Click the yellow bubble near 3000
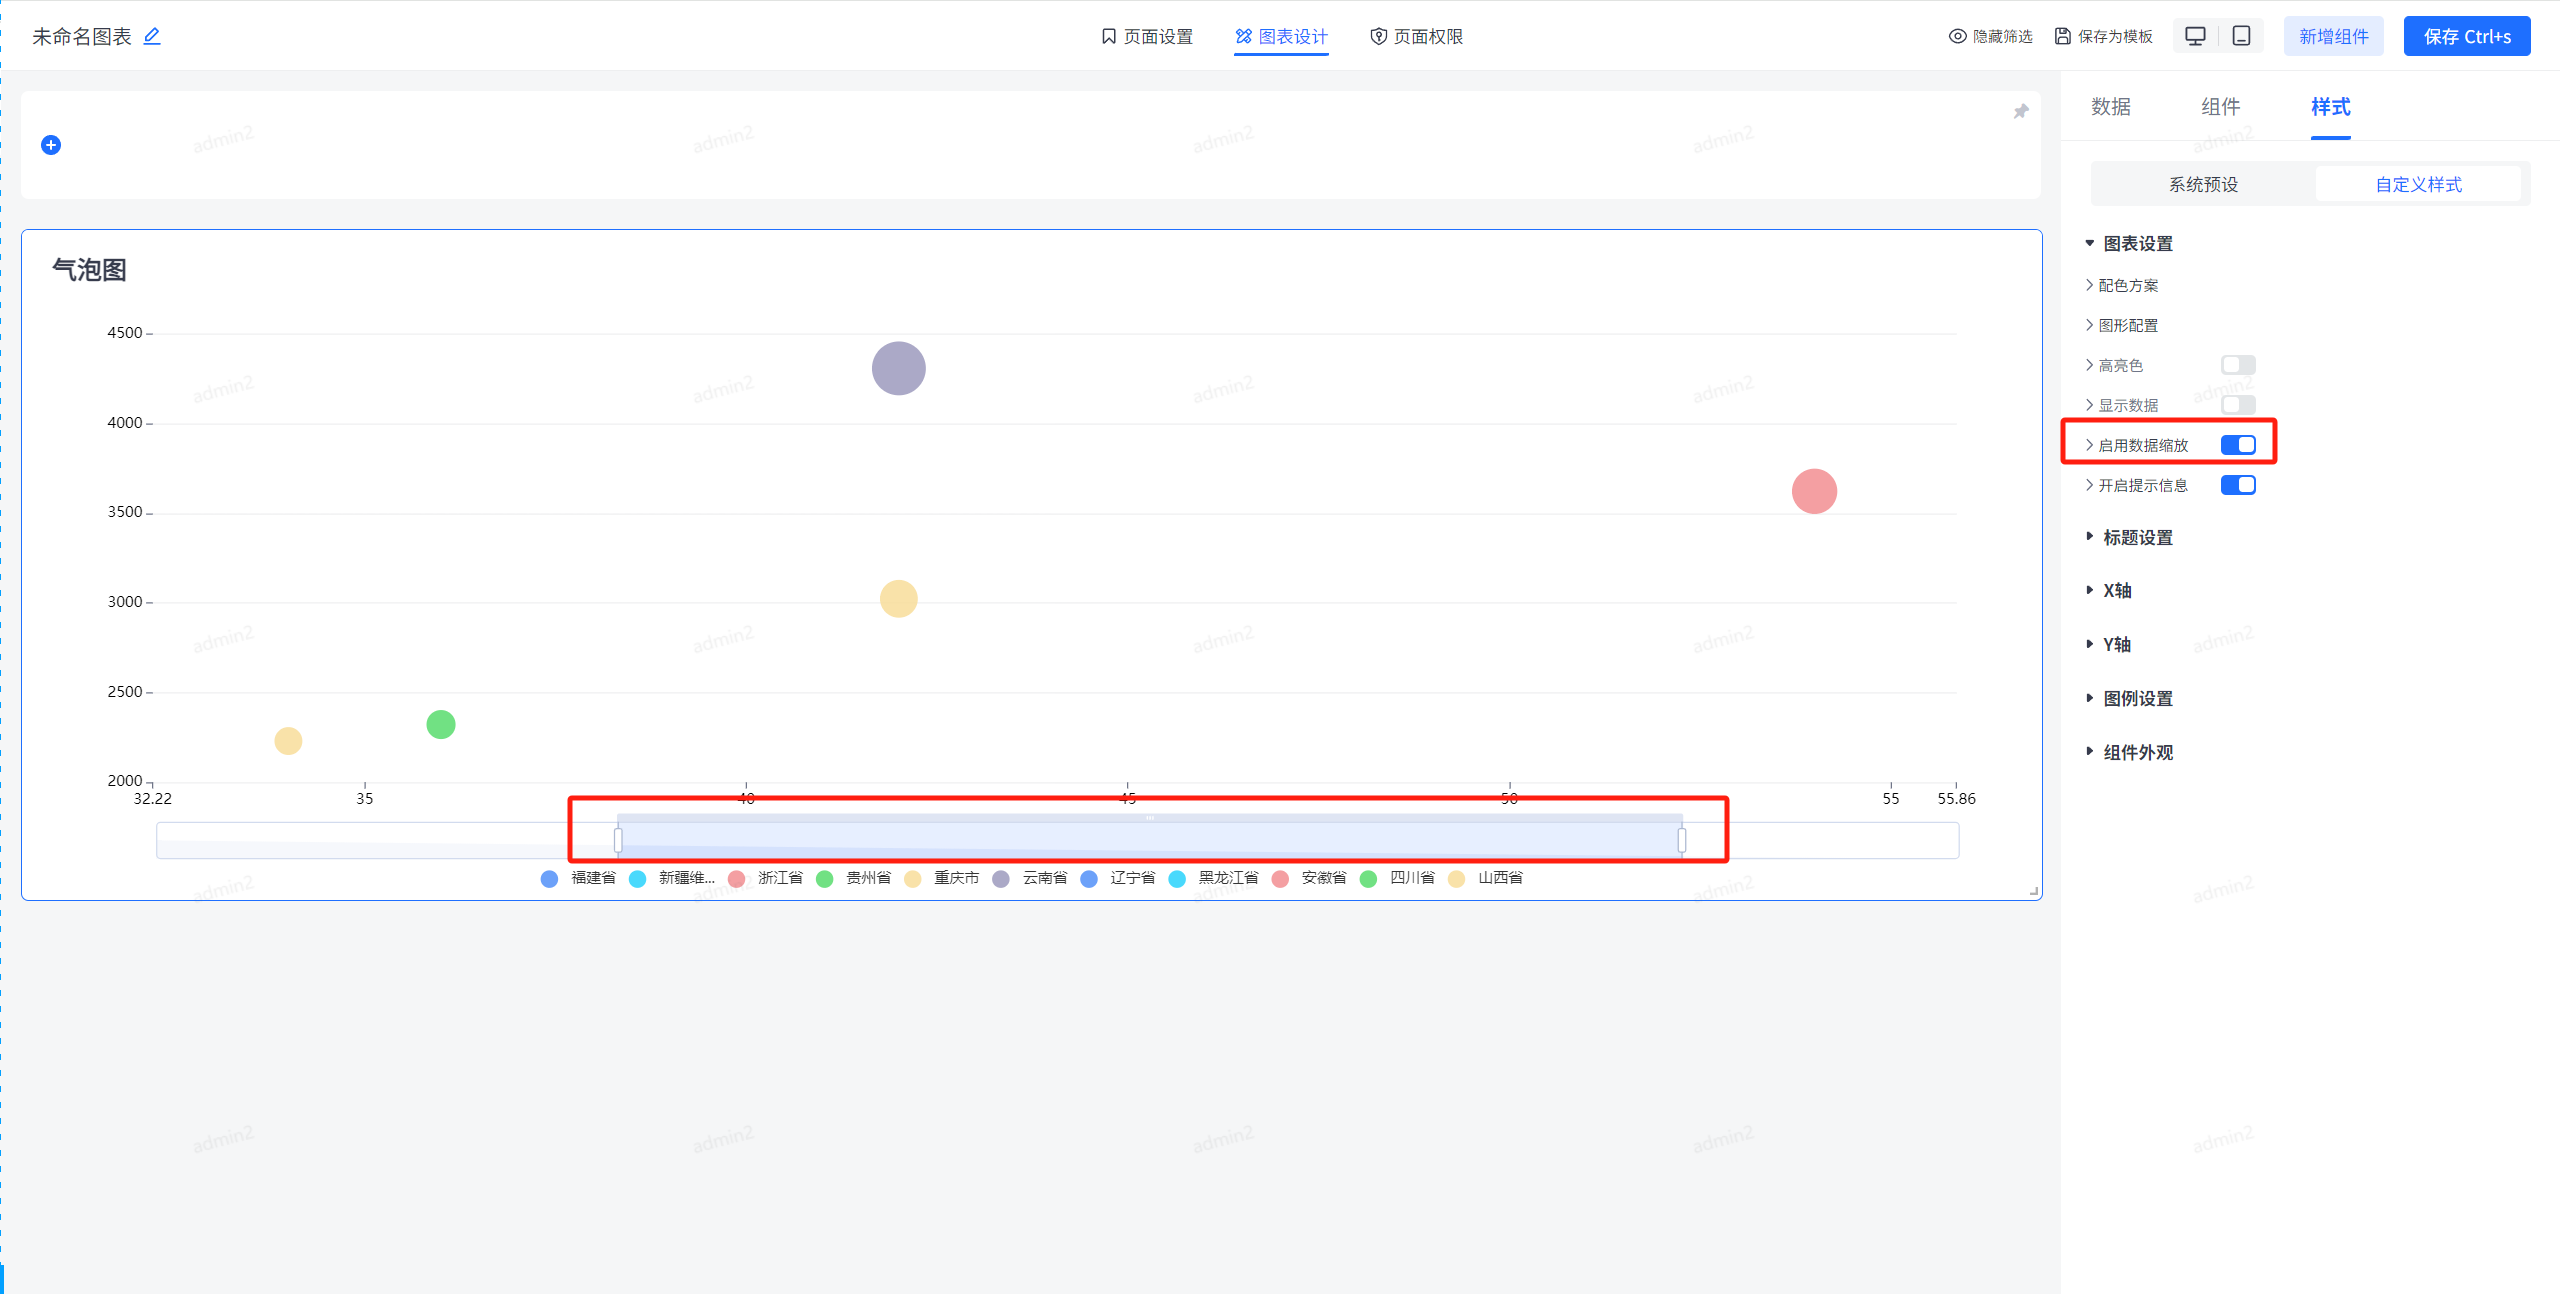 click(x=898, y=599)
